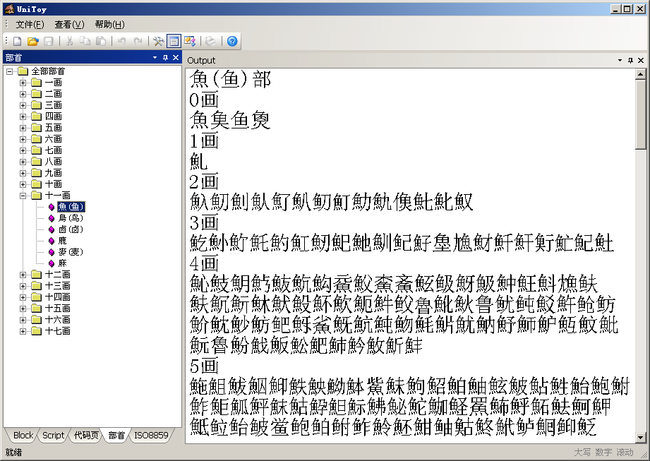Open the blue Help question mark icon
The width and height of the screenshot is (650, 461).
(x=232, y=41)
